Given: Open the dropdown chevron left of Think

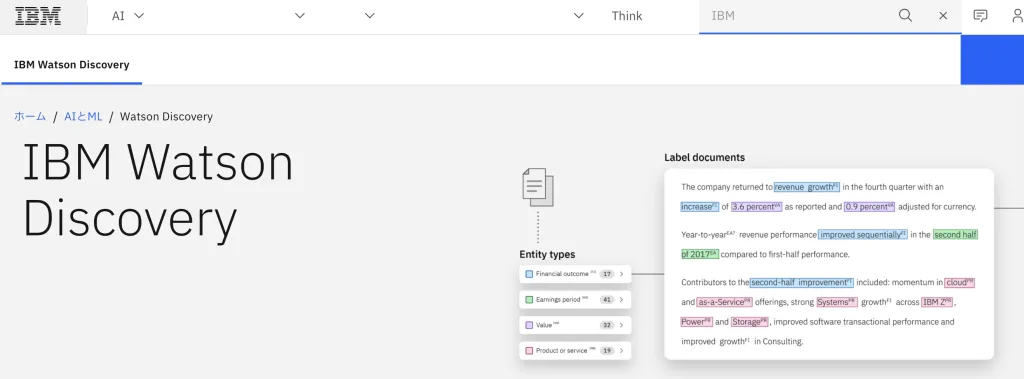Looking at the screenshot, I should pyautogui.click(x=579, y=16).
